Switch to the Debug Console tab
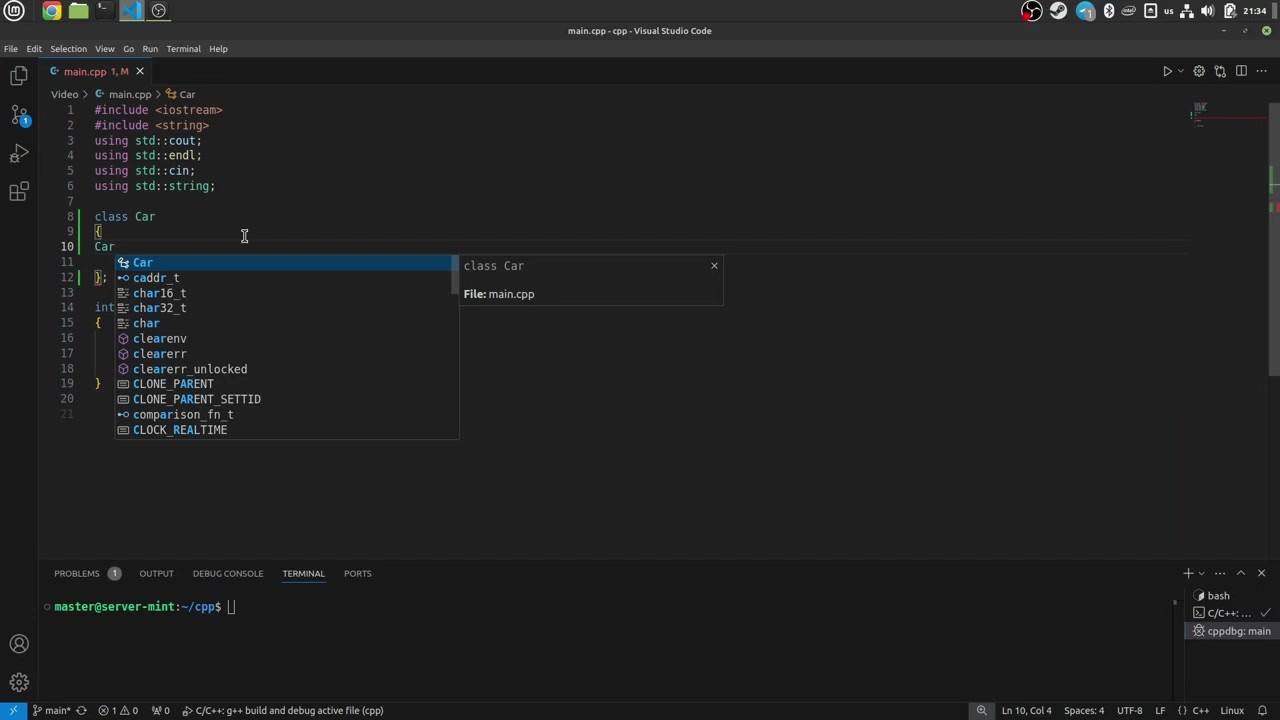Screen dimensions: 1280x720 228,574
